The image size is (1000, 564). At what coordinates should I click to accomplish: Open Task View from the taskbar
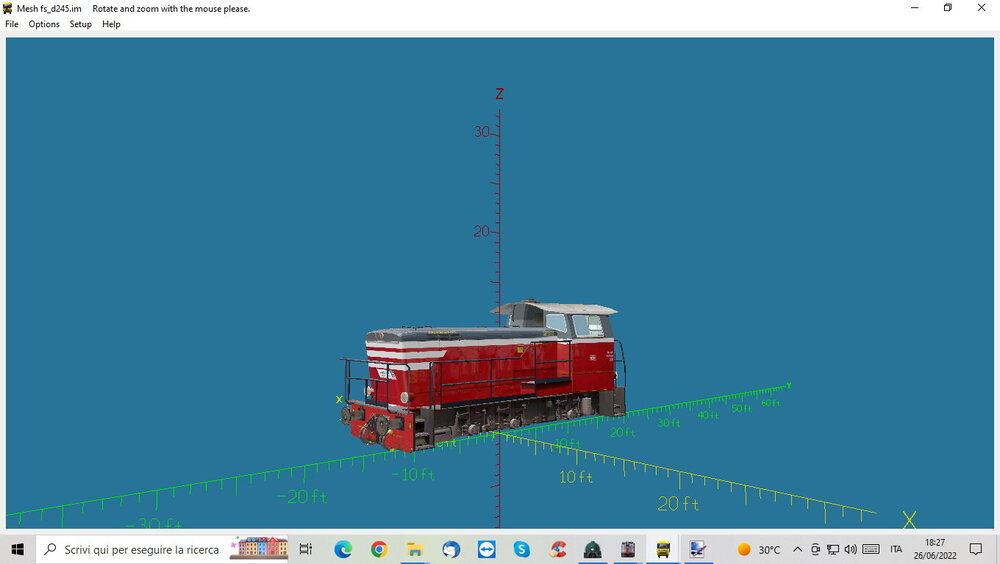pyautogui.click(x=306, y=549)
